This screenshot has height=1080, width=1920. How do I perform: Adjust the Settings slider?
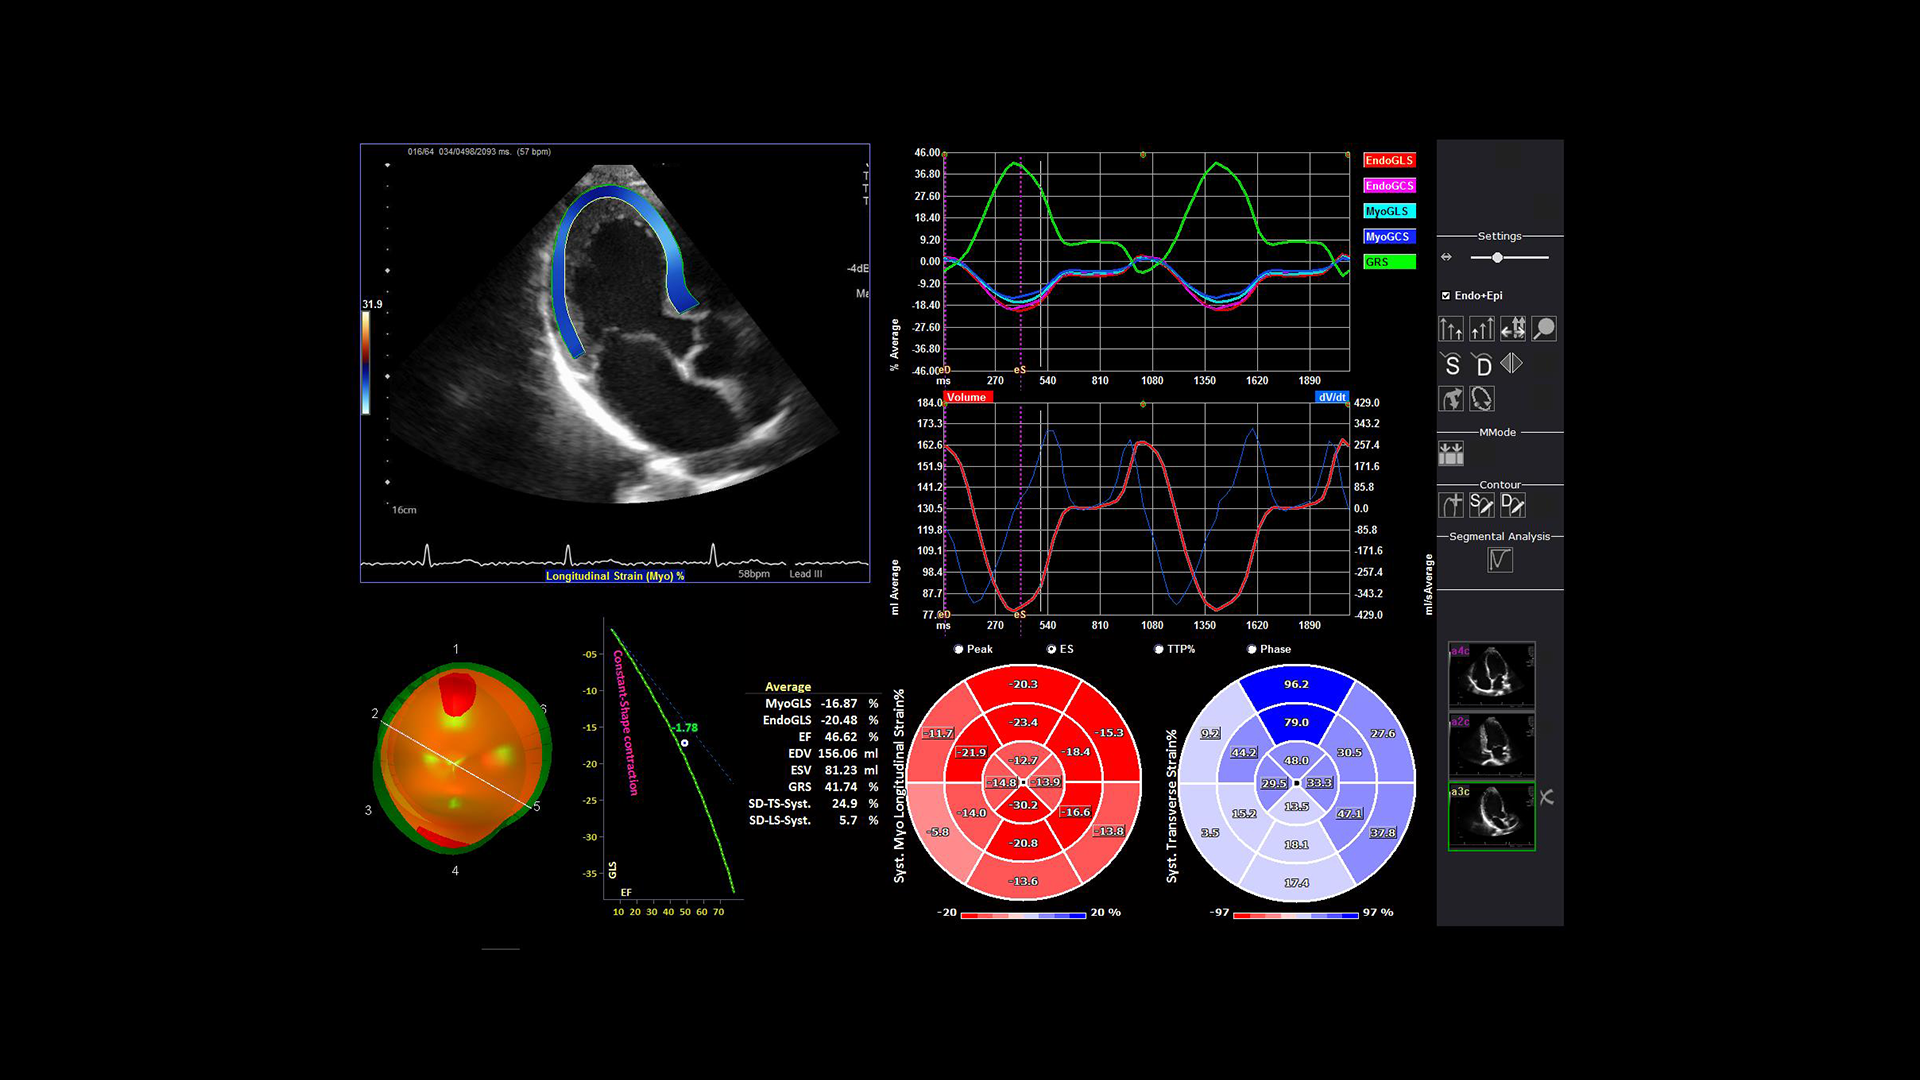point(1498,258)
